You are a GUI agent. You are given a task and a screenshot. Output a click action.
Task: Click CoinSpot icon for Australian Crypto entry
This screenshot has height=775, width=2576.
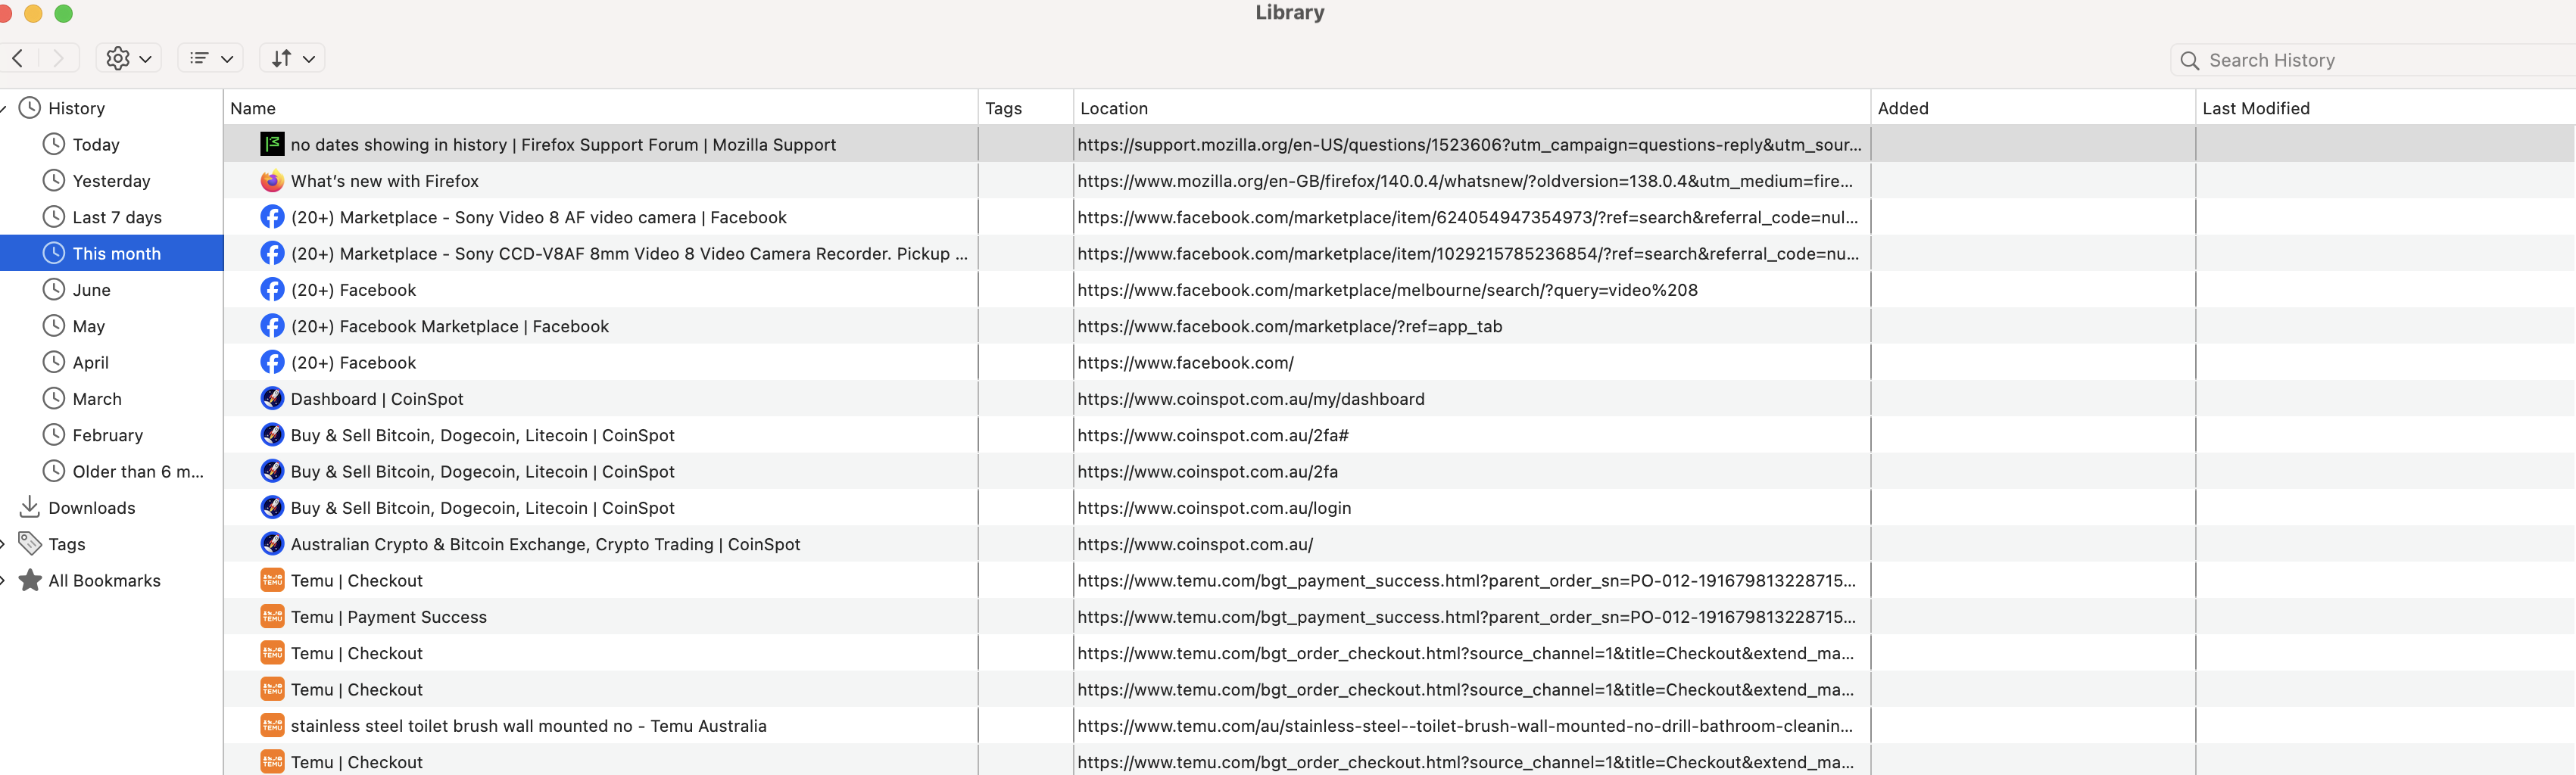pos(272,544)
